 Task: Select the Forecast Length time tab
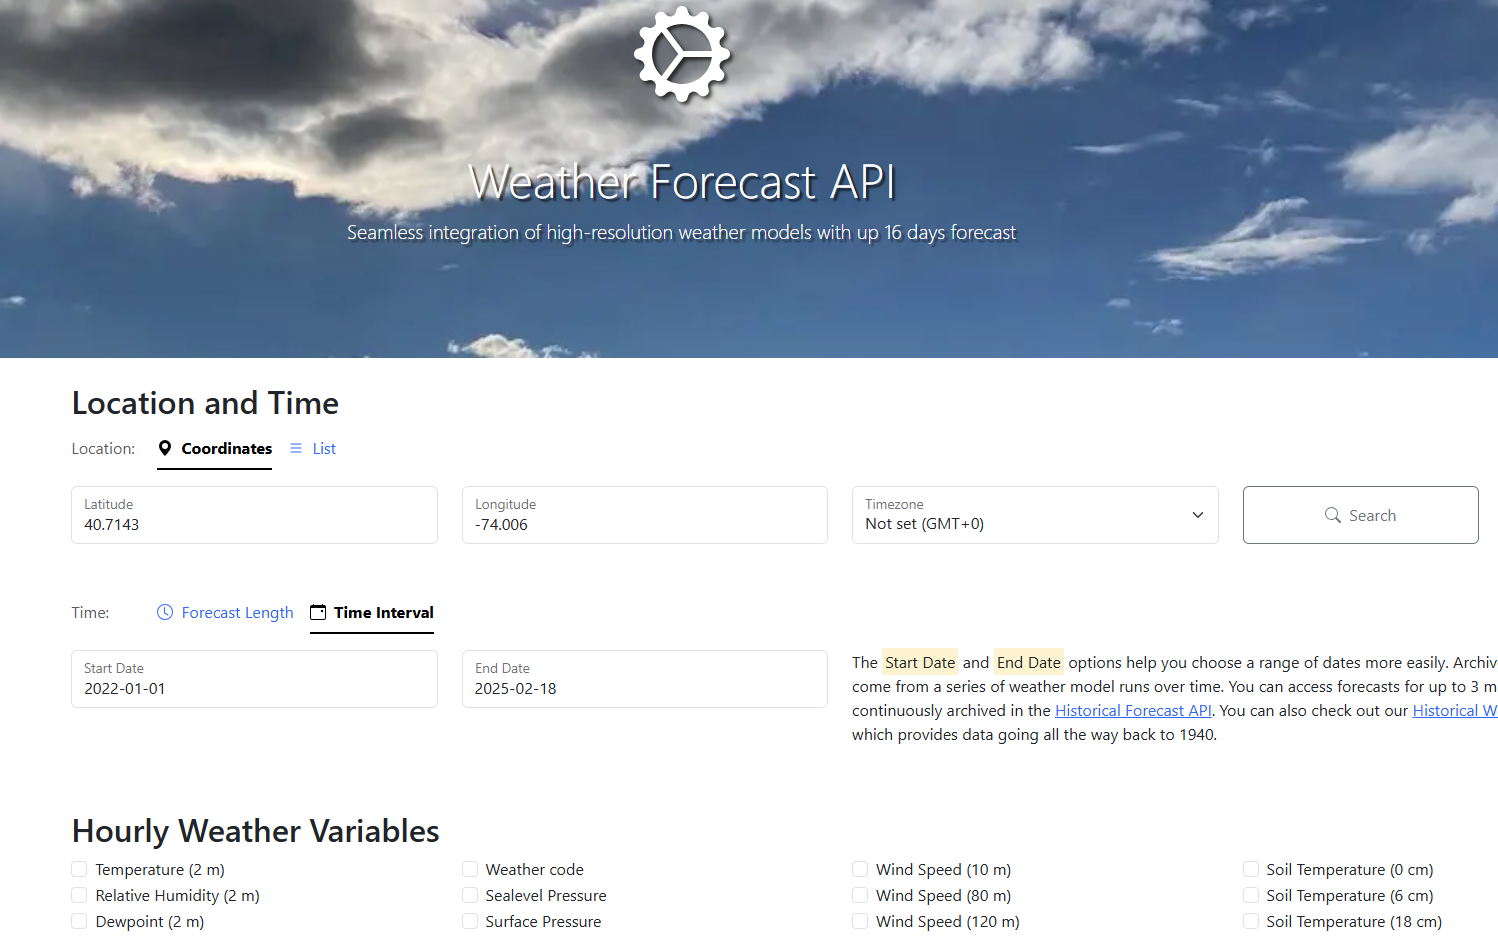point(225,613)
